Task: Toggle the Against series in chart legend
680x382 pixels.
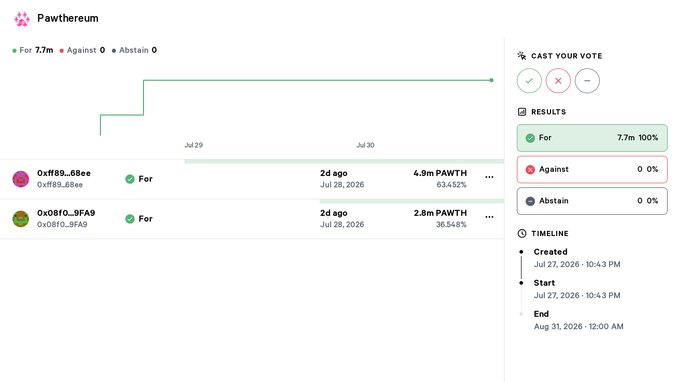Action: tap(82, 50)
